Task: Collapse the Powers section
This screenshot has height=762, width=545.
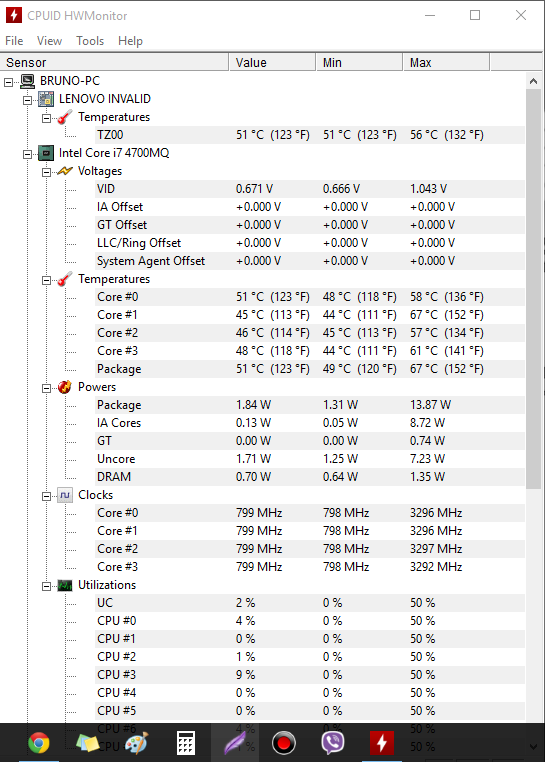Action: pyautogui.click(x=46, y=388)
